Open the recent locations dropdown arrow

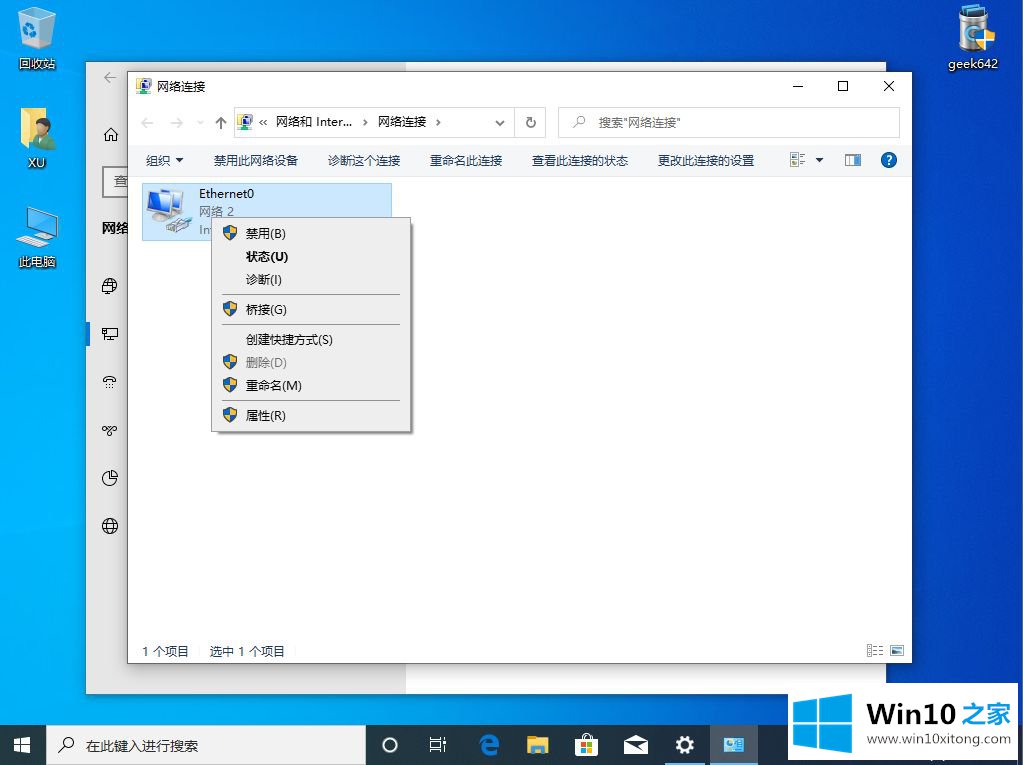(200, 123)
